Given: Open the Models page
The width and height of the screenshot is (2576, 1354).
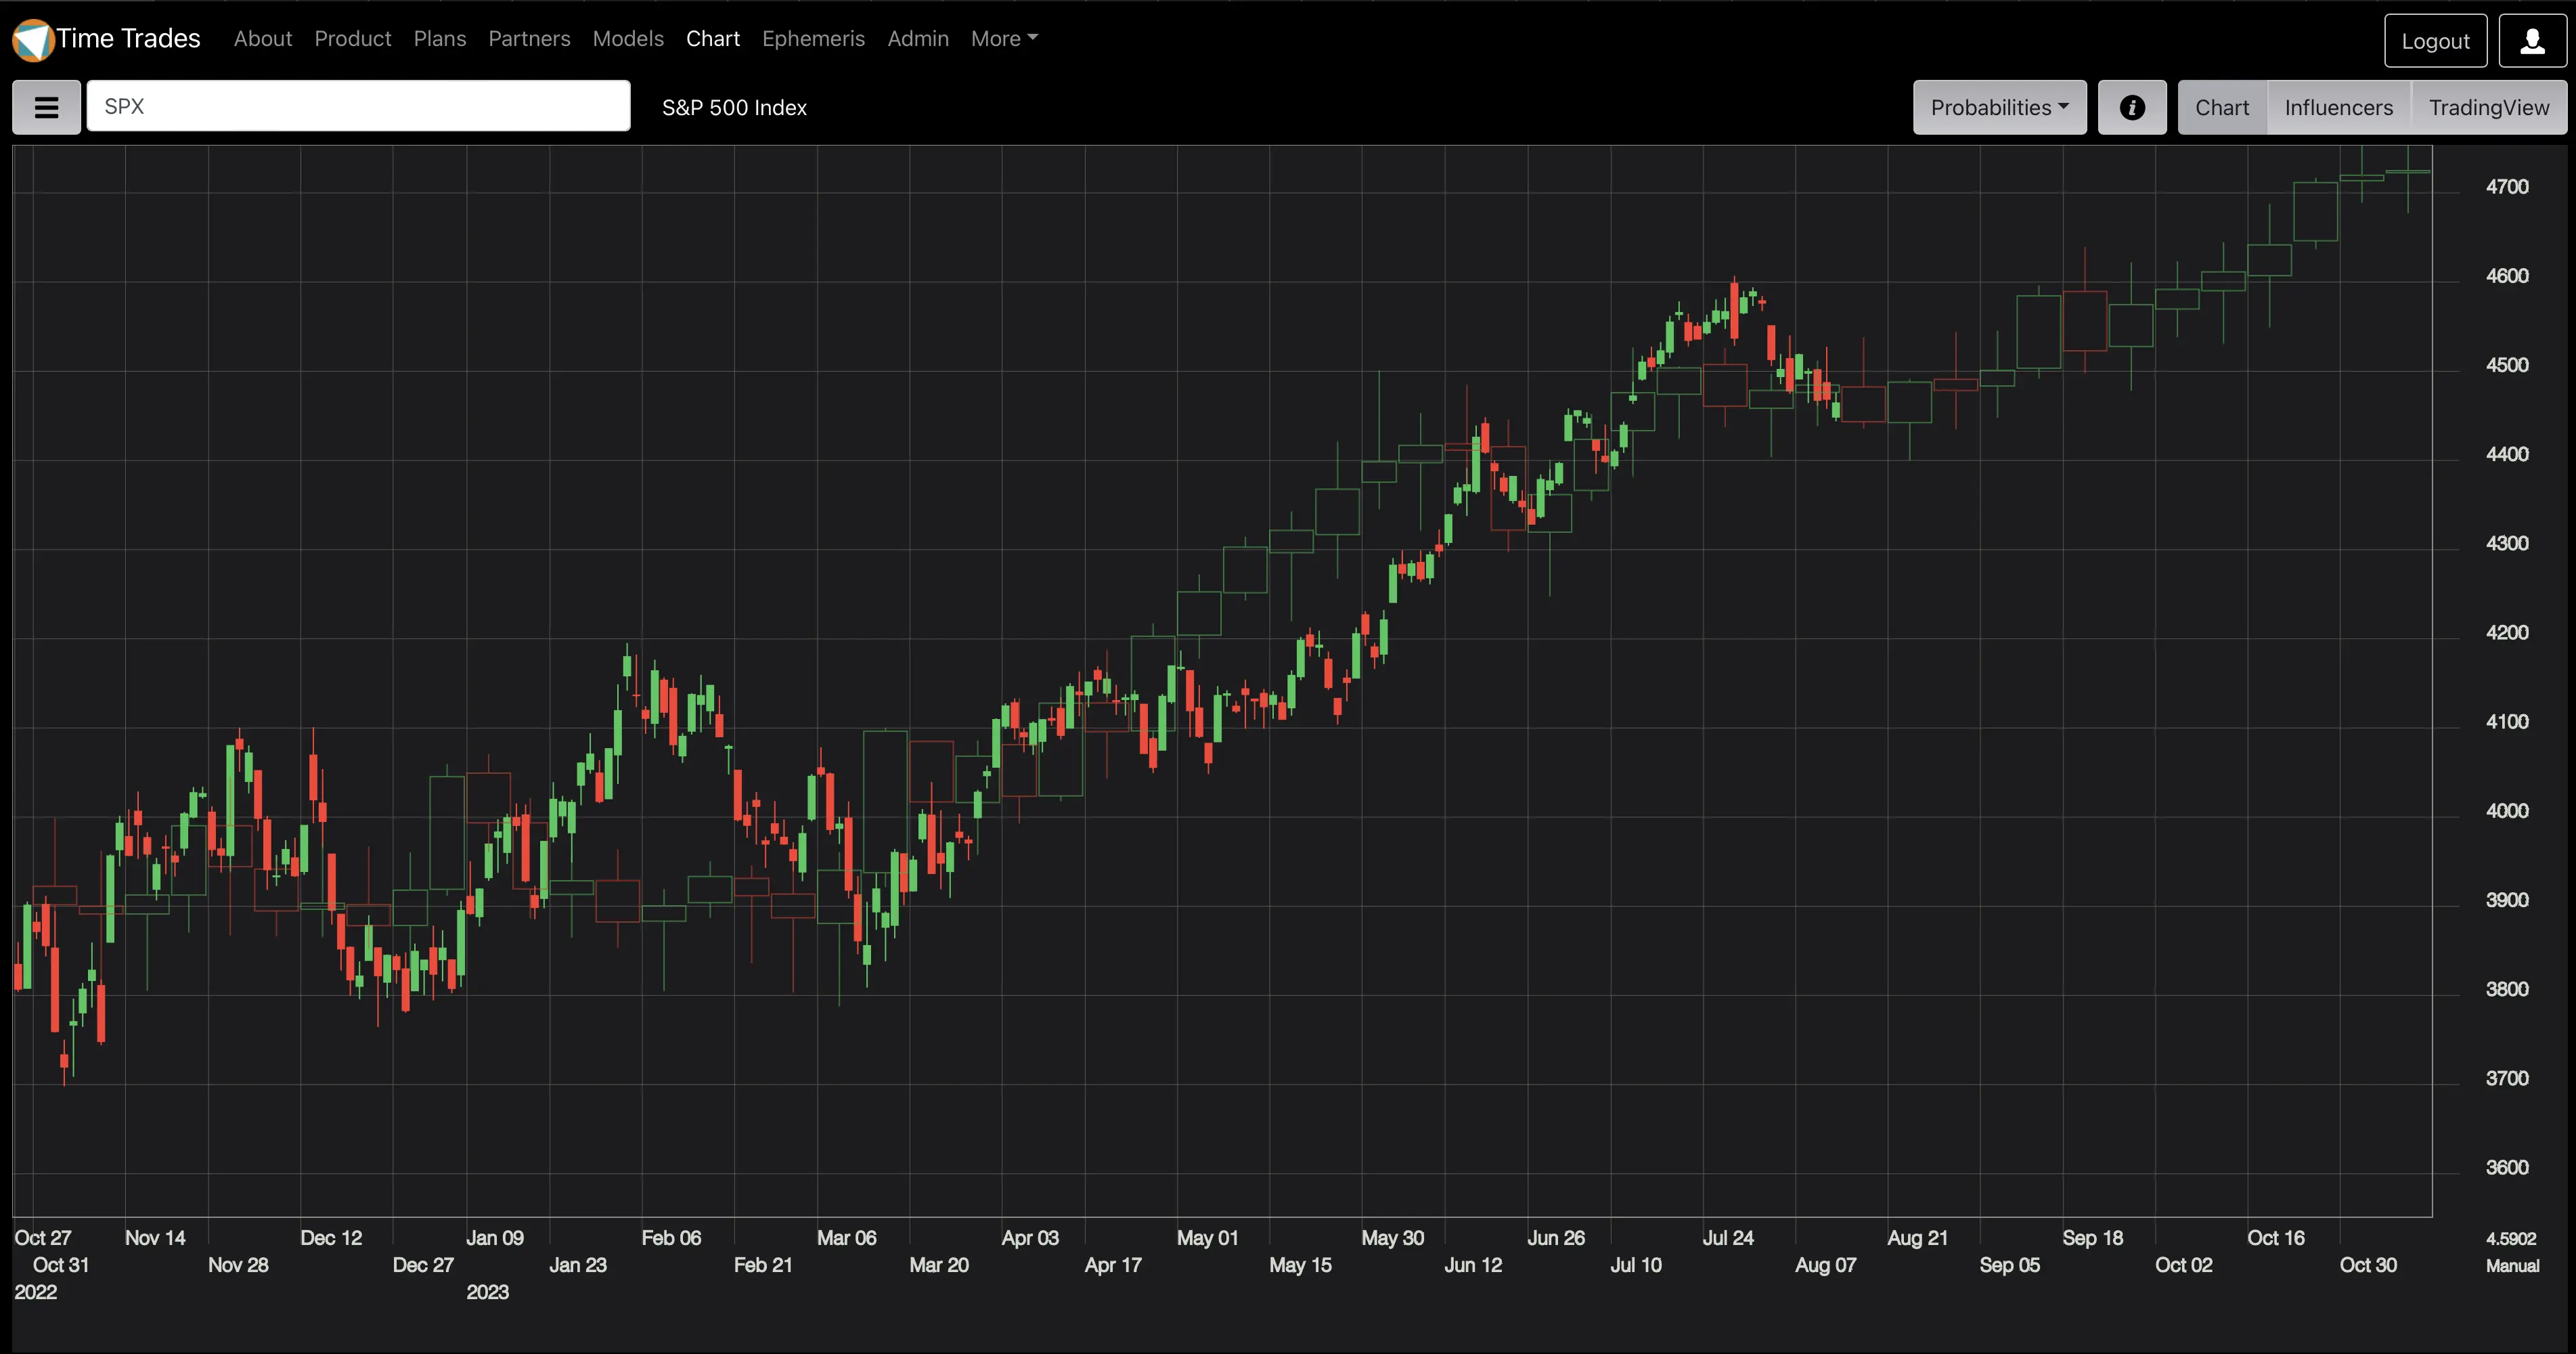Looking at the screenshot, I should click(x=628, y=38).
